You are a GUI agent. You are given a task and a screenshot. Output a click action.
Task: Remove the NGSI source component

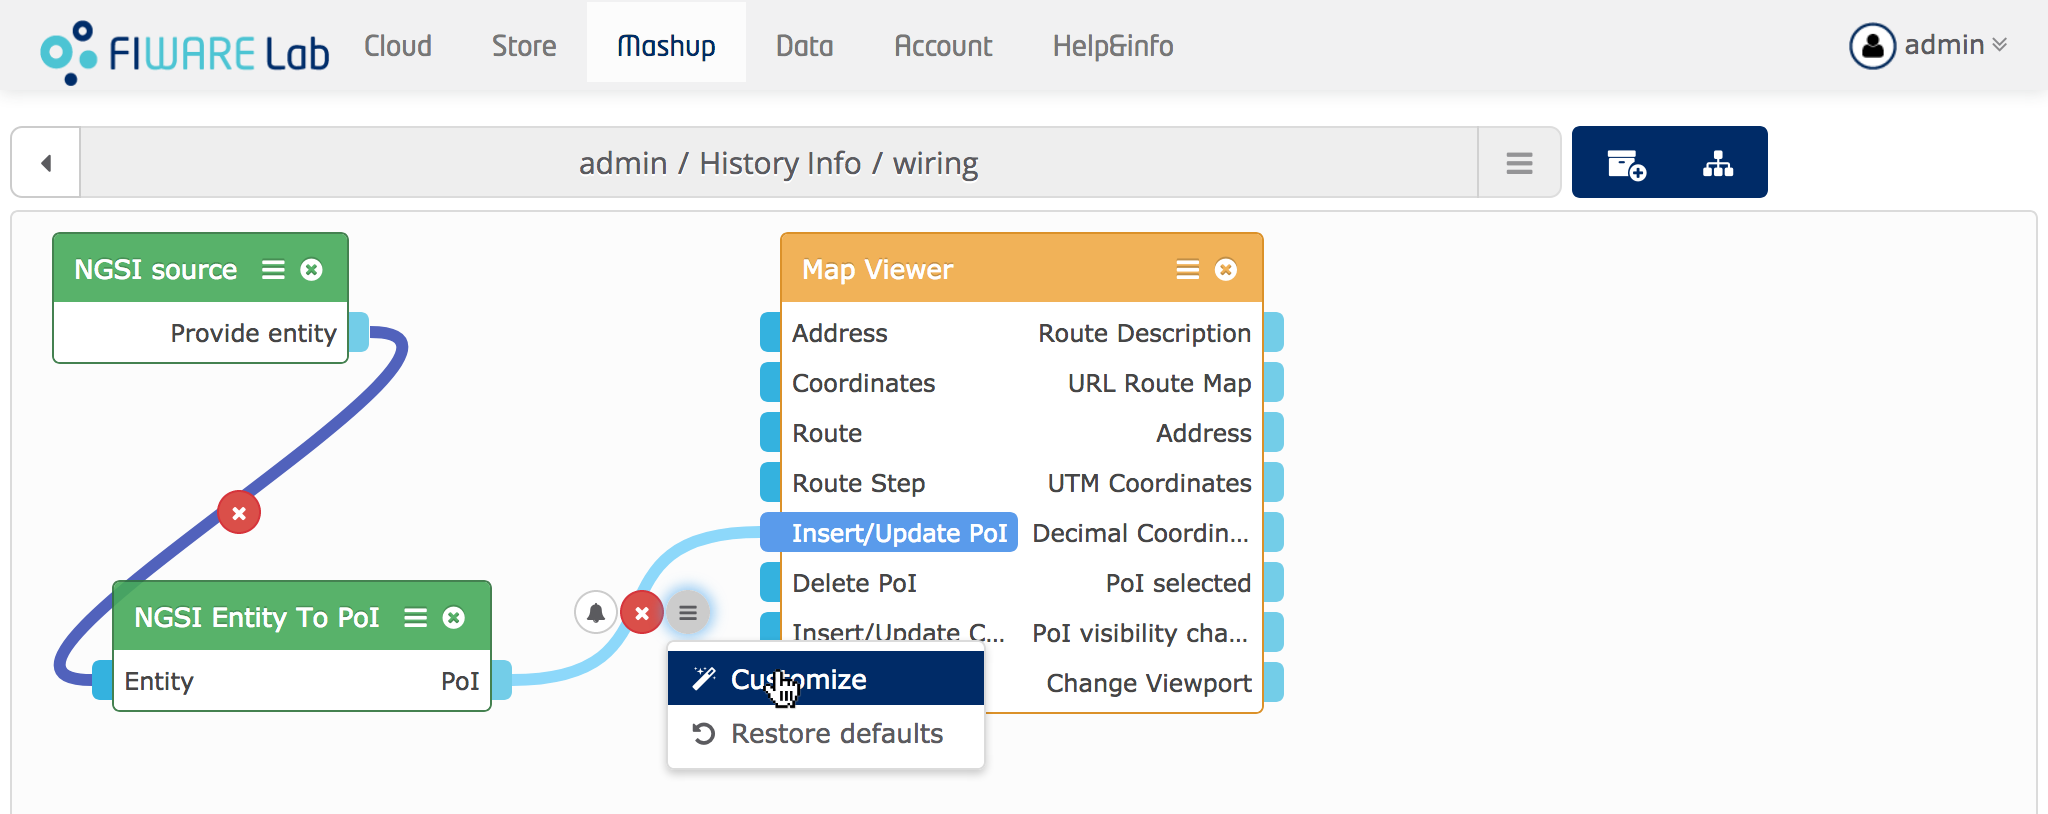pos(312,270)
